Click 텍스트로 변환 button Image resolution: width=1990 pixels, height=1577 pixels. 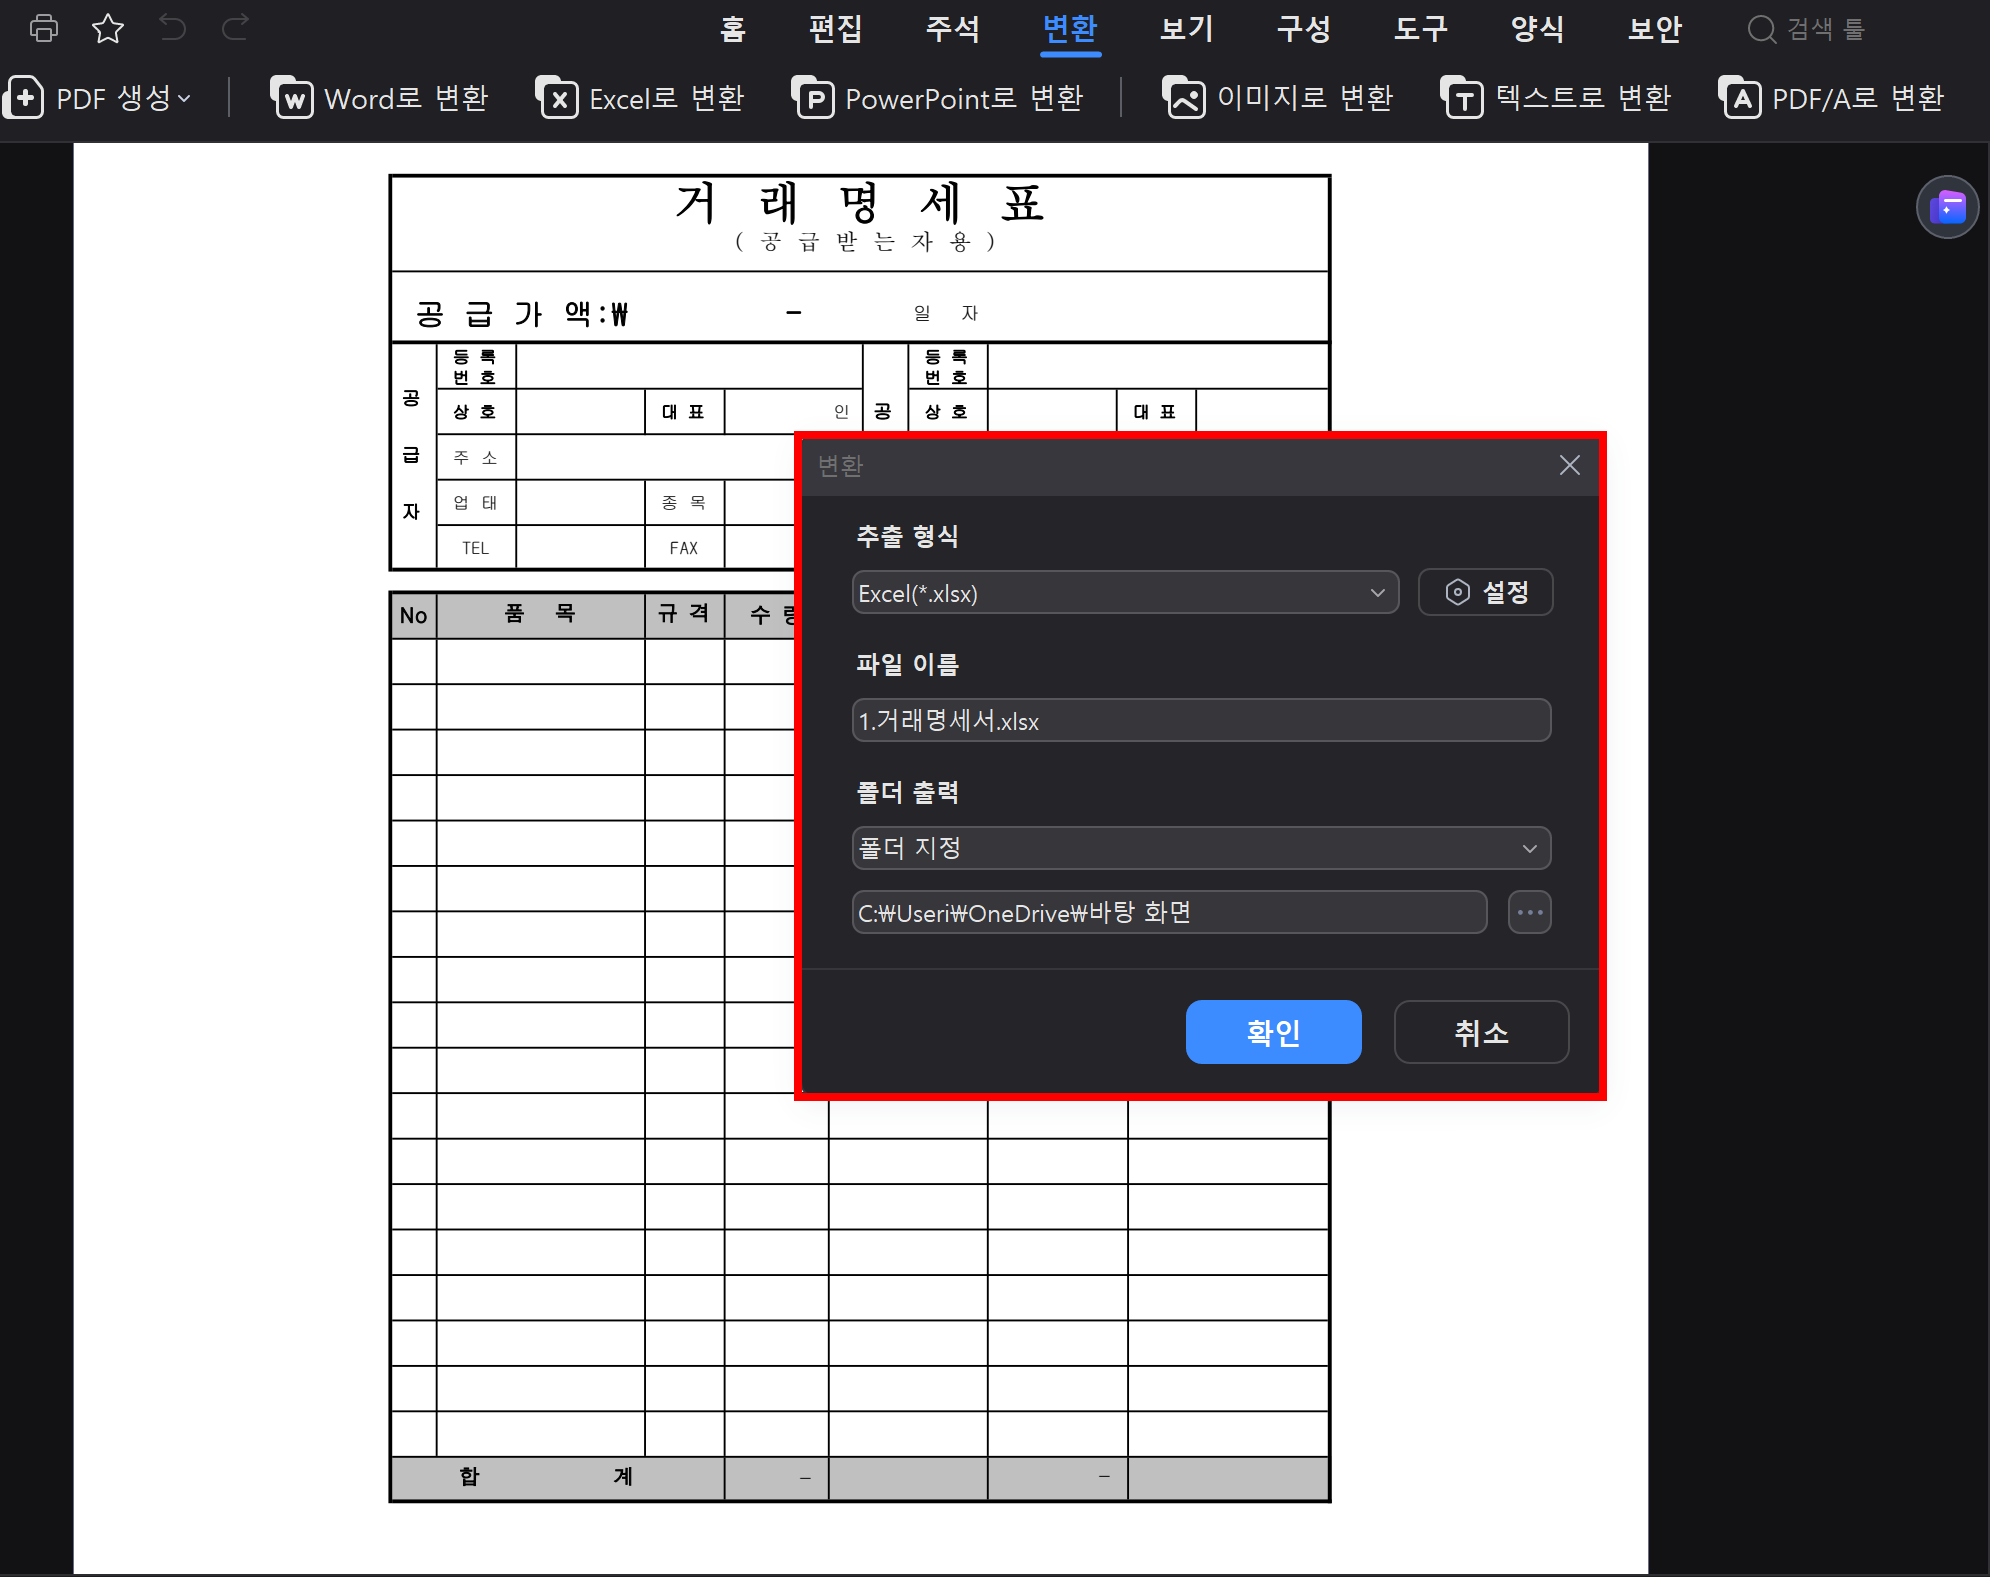coord(1556,98)
